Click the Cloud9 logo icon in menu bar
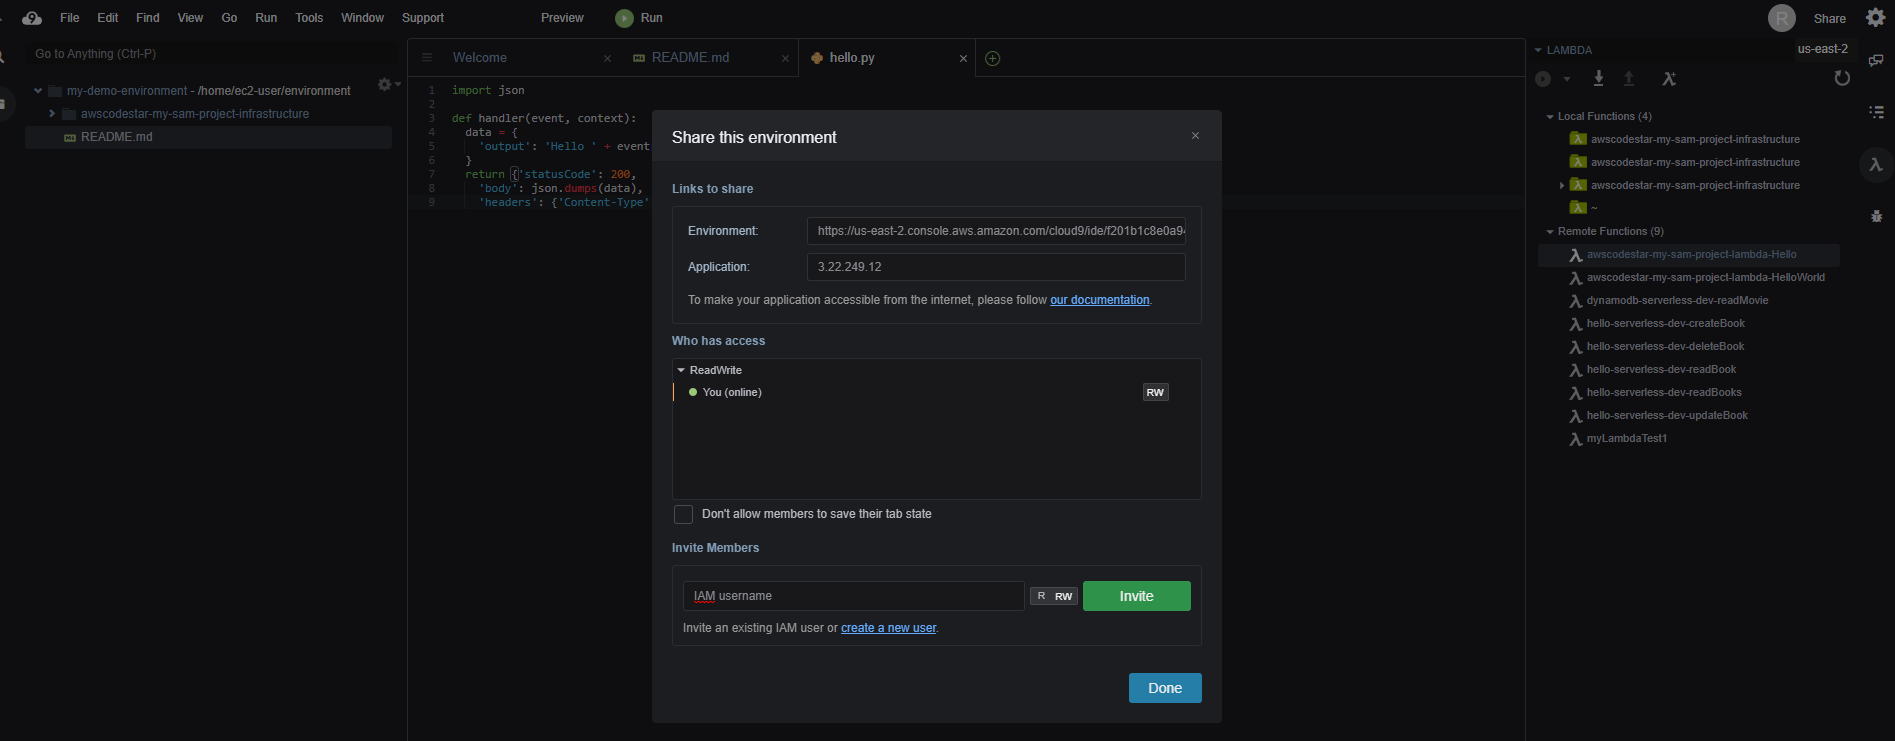 click(x=32, y=18)
